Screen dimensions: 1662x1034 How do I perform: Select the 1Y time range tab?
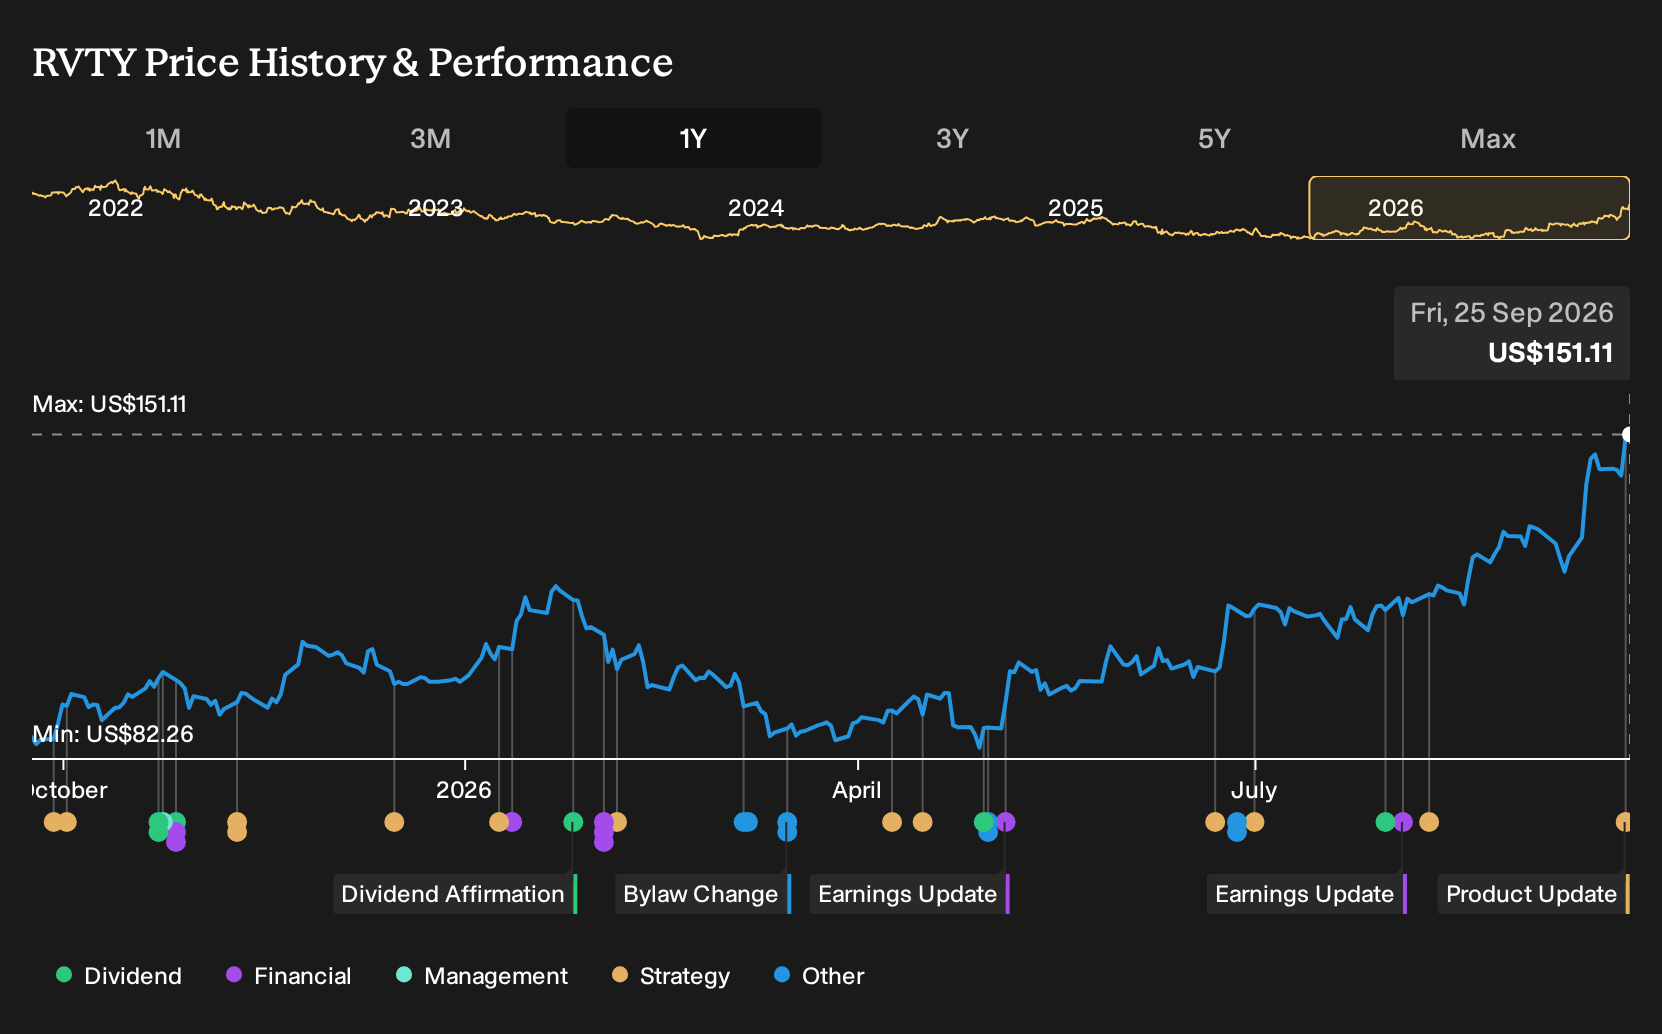coord(694,138)
